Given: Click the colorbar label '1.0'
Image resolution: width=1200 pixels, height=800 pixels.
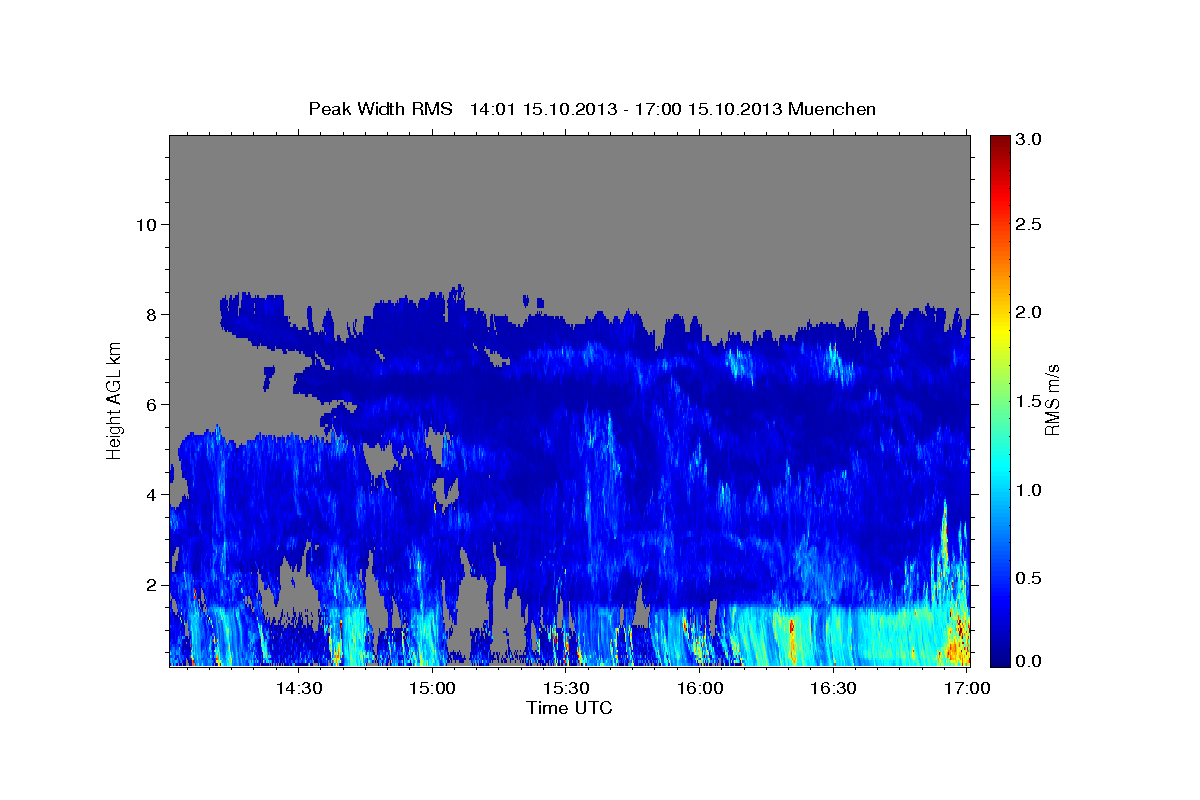Looking at the screenshot, I should tap(1029, 490).
